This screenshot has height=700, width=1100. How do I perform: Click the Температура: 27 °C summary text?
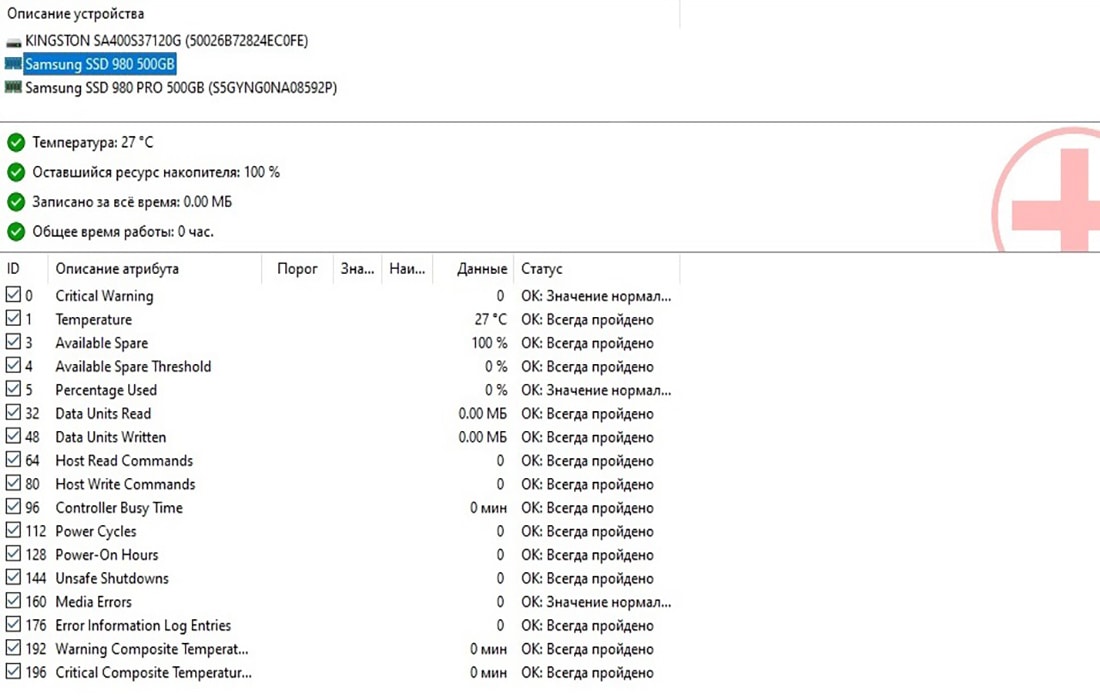(93, 142)
